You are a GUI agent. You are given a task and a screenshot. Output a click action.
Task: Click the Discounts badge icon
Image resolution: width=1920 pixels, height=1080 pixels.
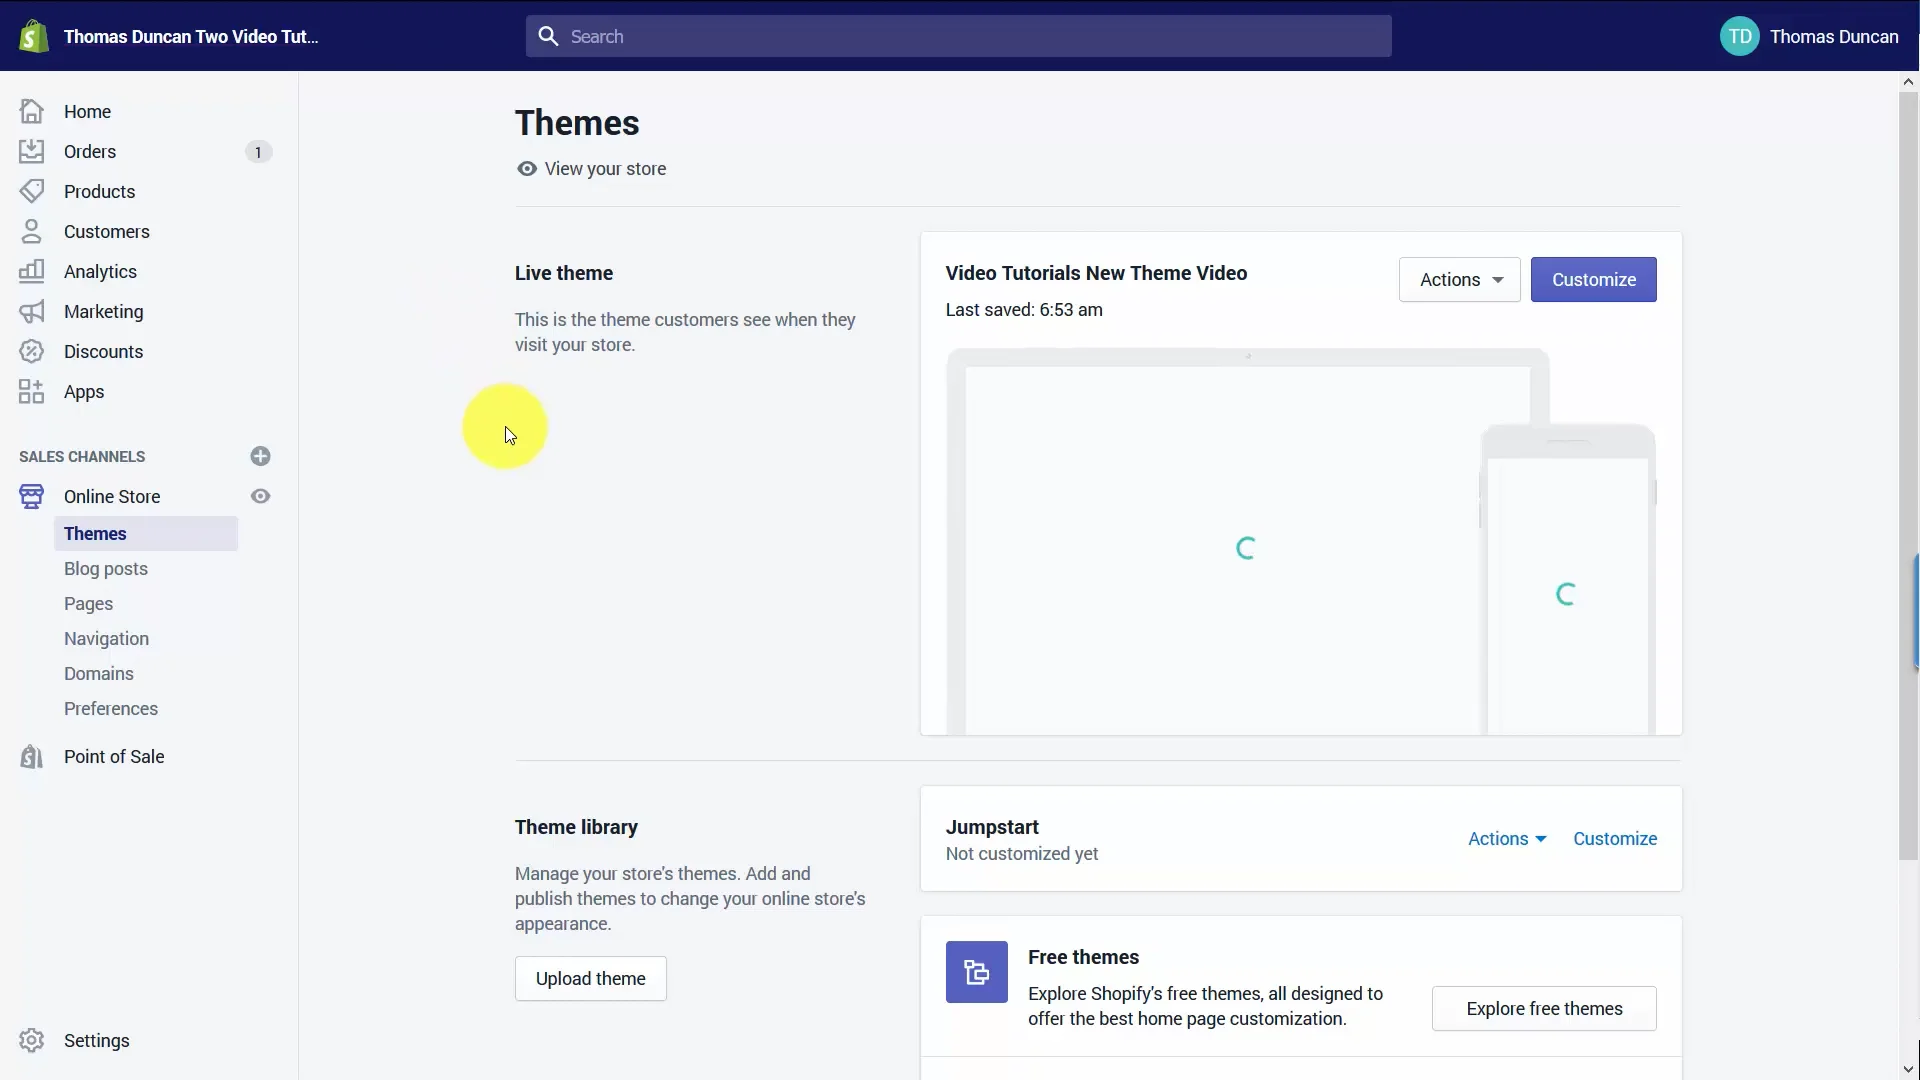pyautogui.click(x=32, y=351)
